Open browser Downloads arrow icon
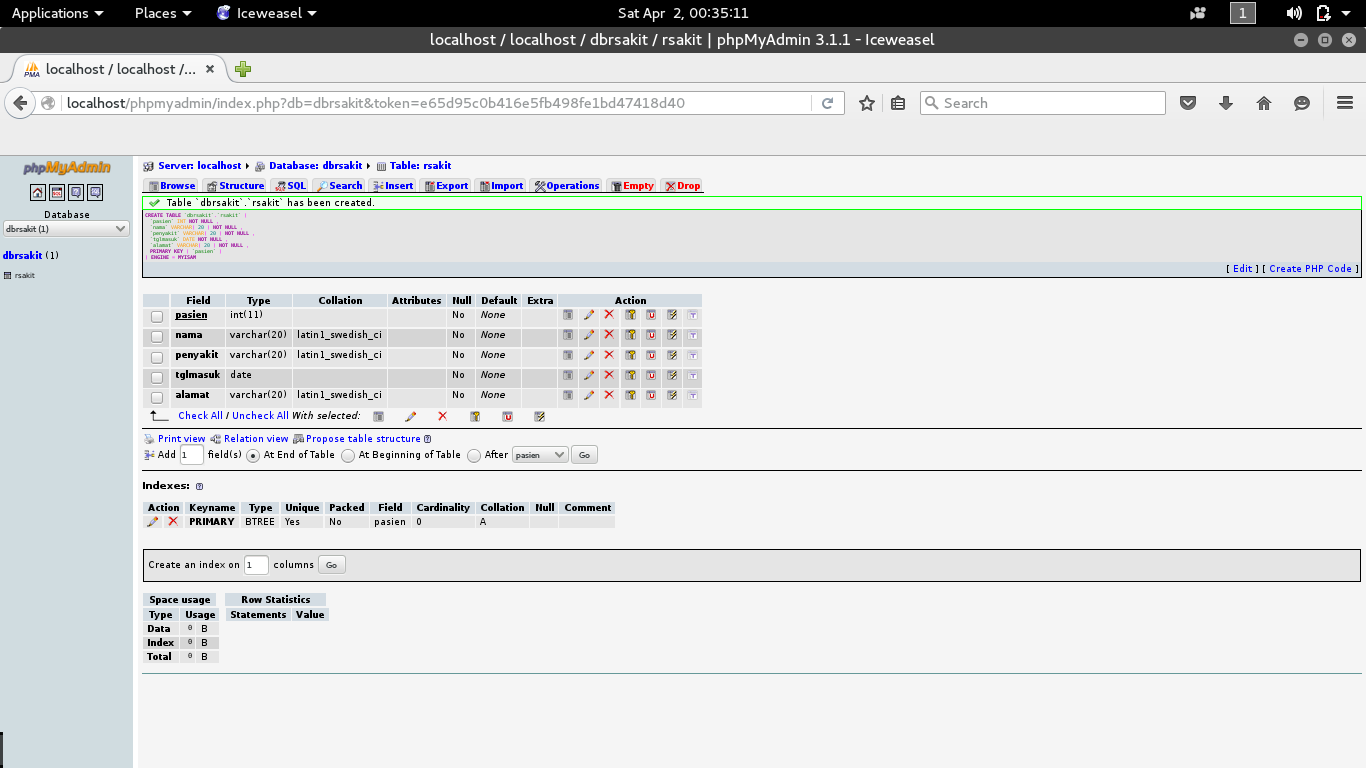Image resolution: width=1366 pixels, height=768 pixels. [x=1226, y=103]
